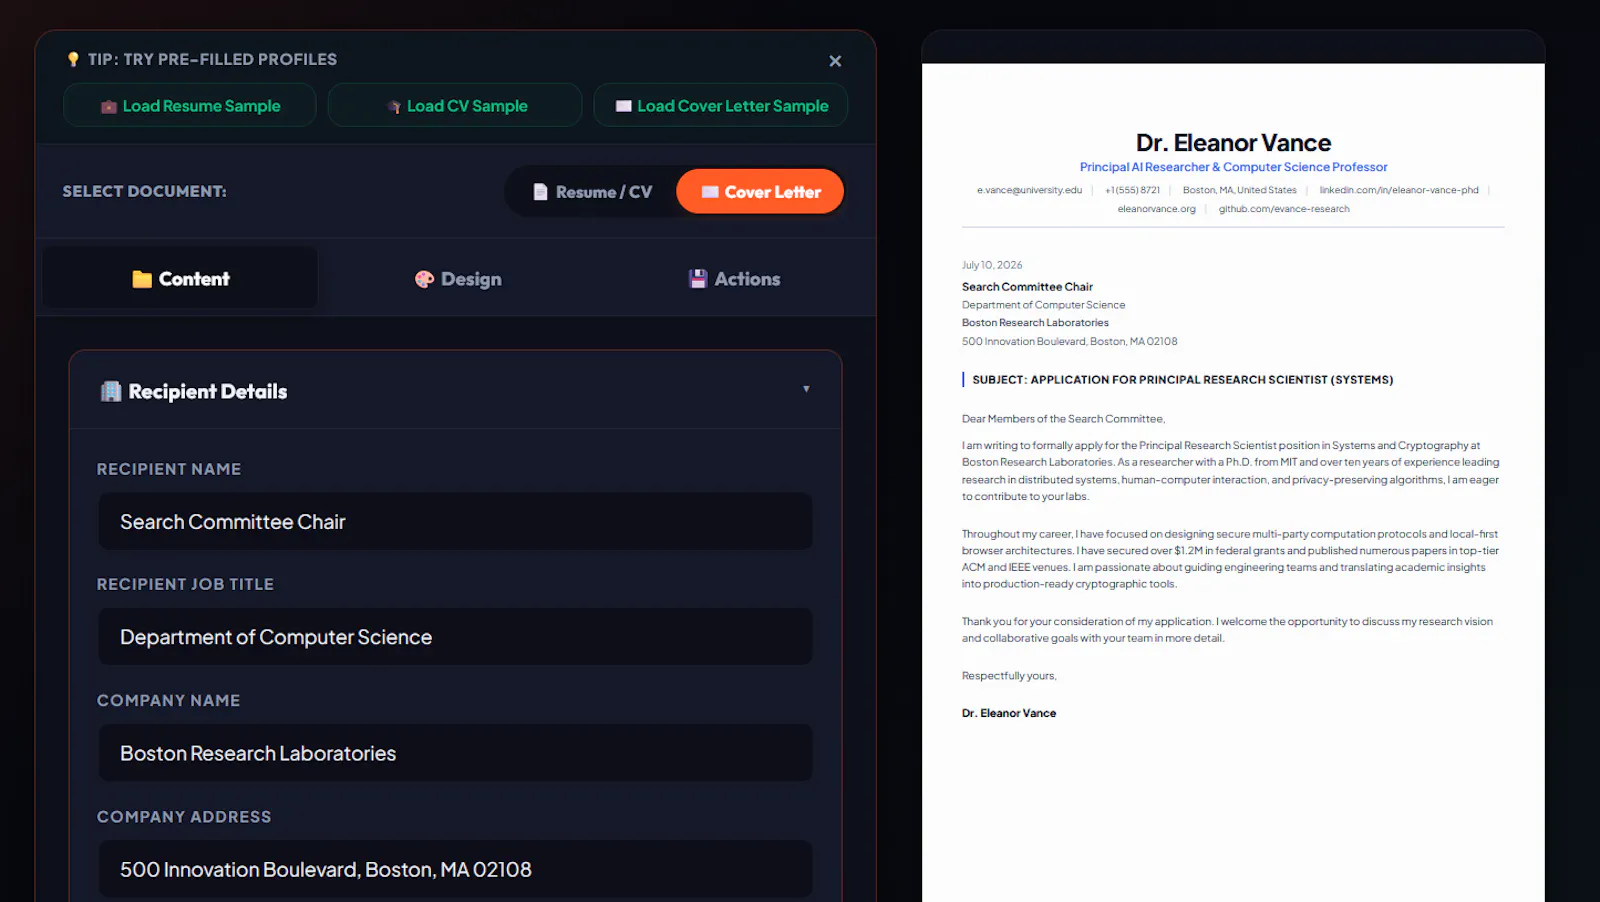Load the CV Sample profile

(455, 105)
